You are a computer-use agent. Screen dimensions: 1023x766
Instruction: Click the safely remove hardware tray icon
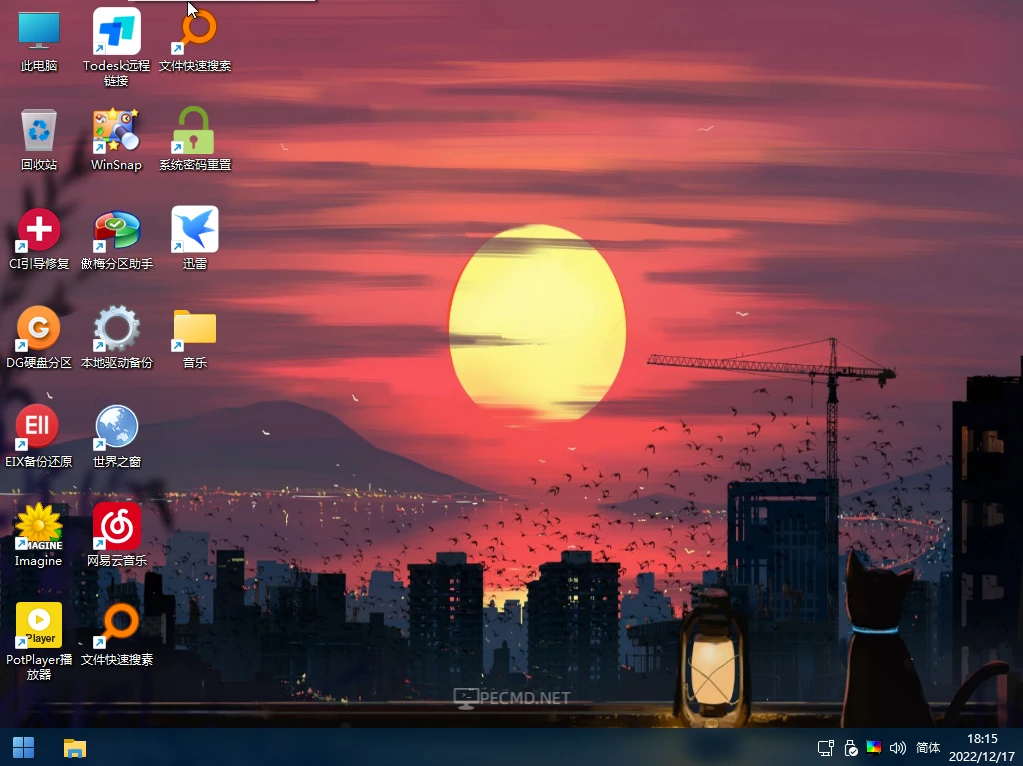tap(851, 748)
